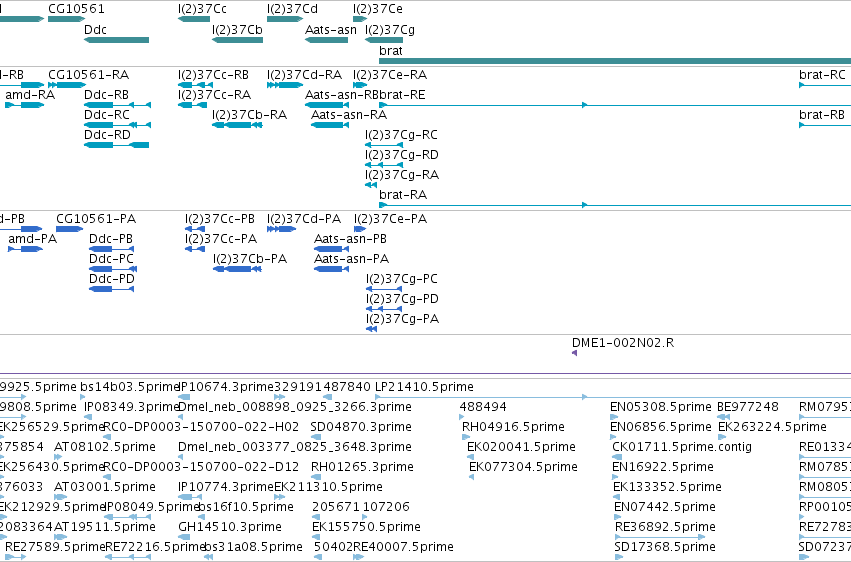Open the EK077304.5prime EST
Viewport: 851px width, 562px height.
pyautogui.click(x=471, y=478)
